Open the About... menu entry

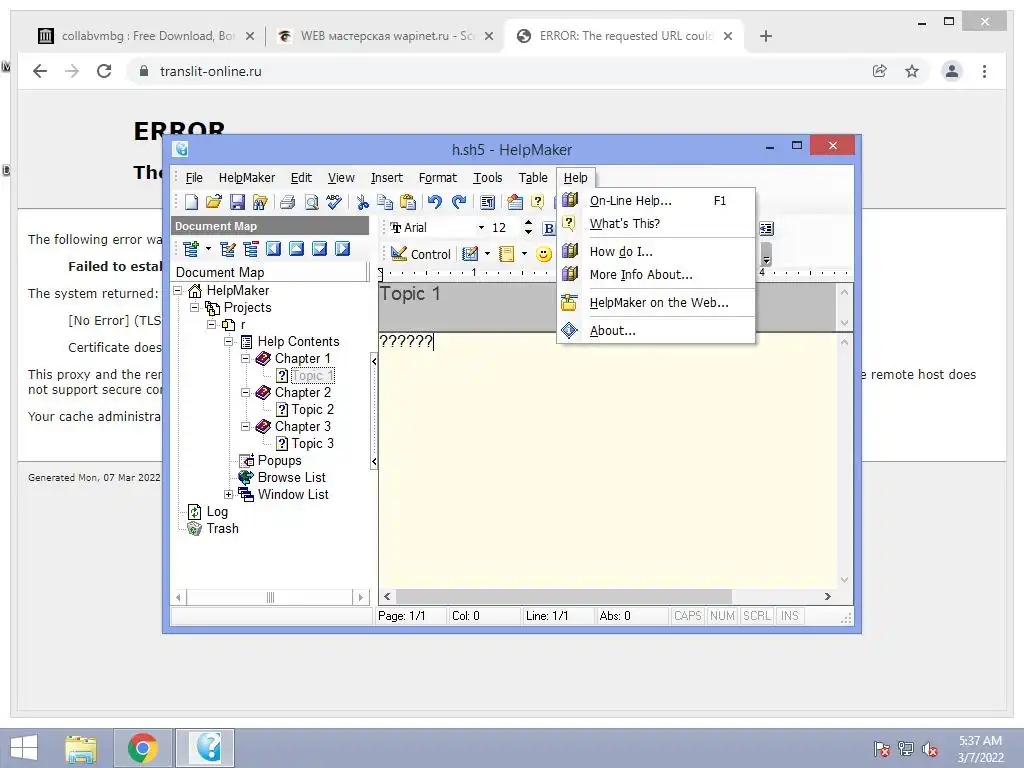click(656, 330)
